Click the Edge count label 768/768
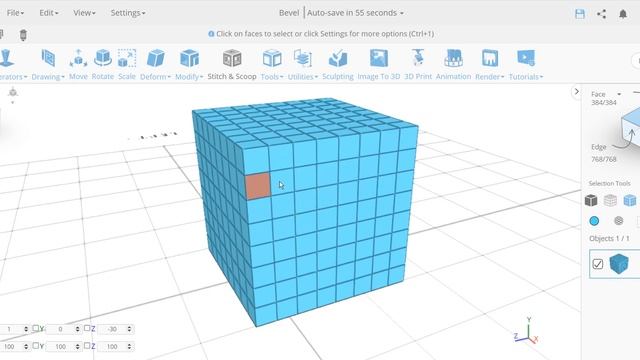Viewport: 640px width, 360px height. click(x=604, y=159)
